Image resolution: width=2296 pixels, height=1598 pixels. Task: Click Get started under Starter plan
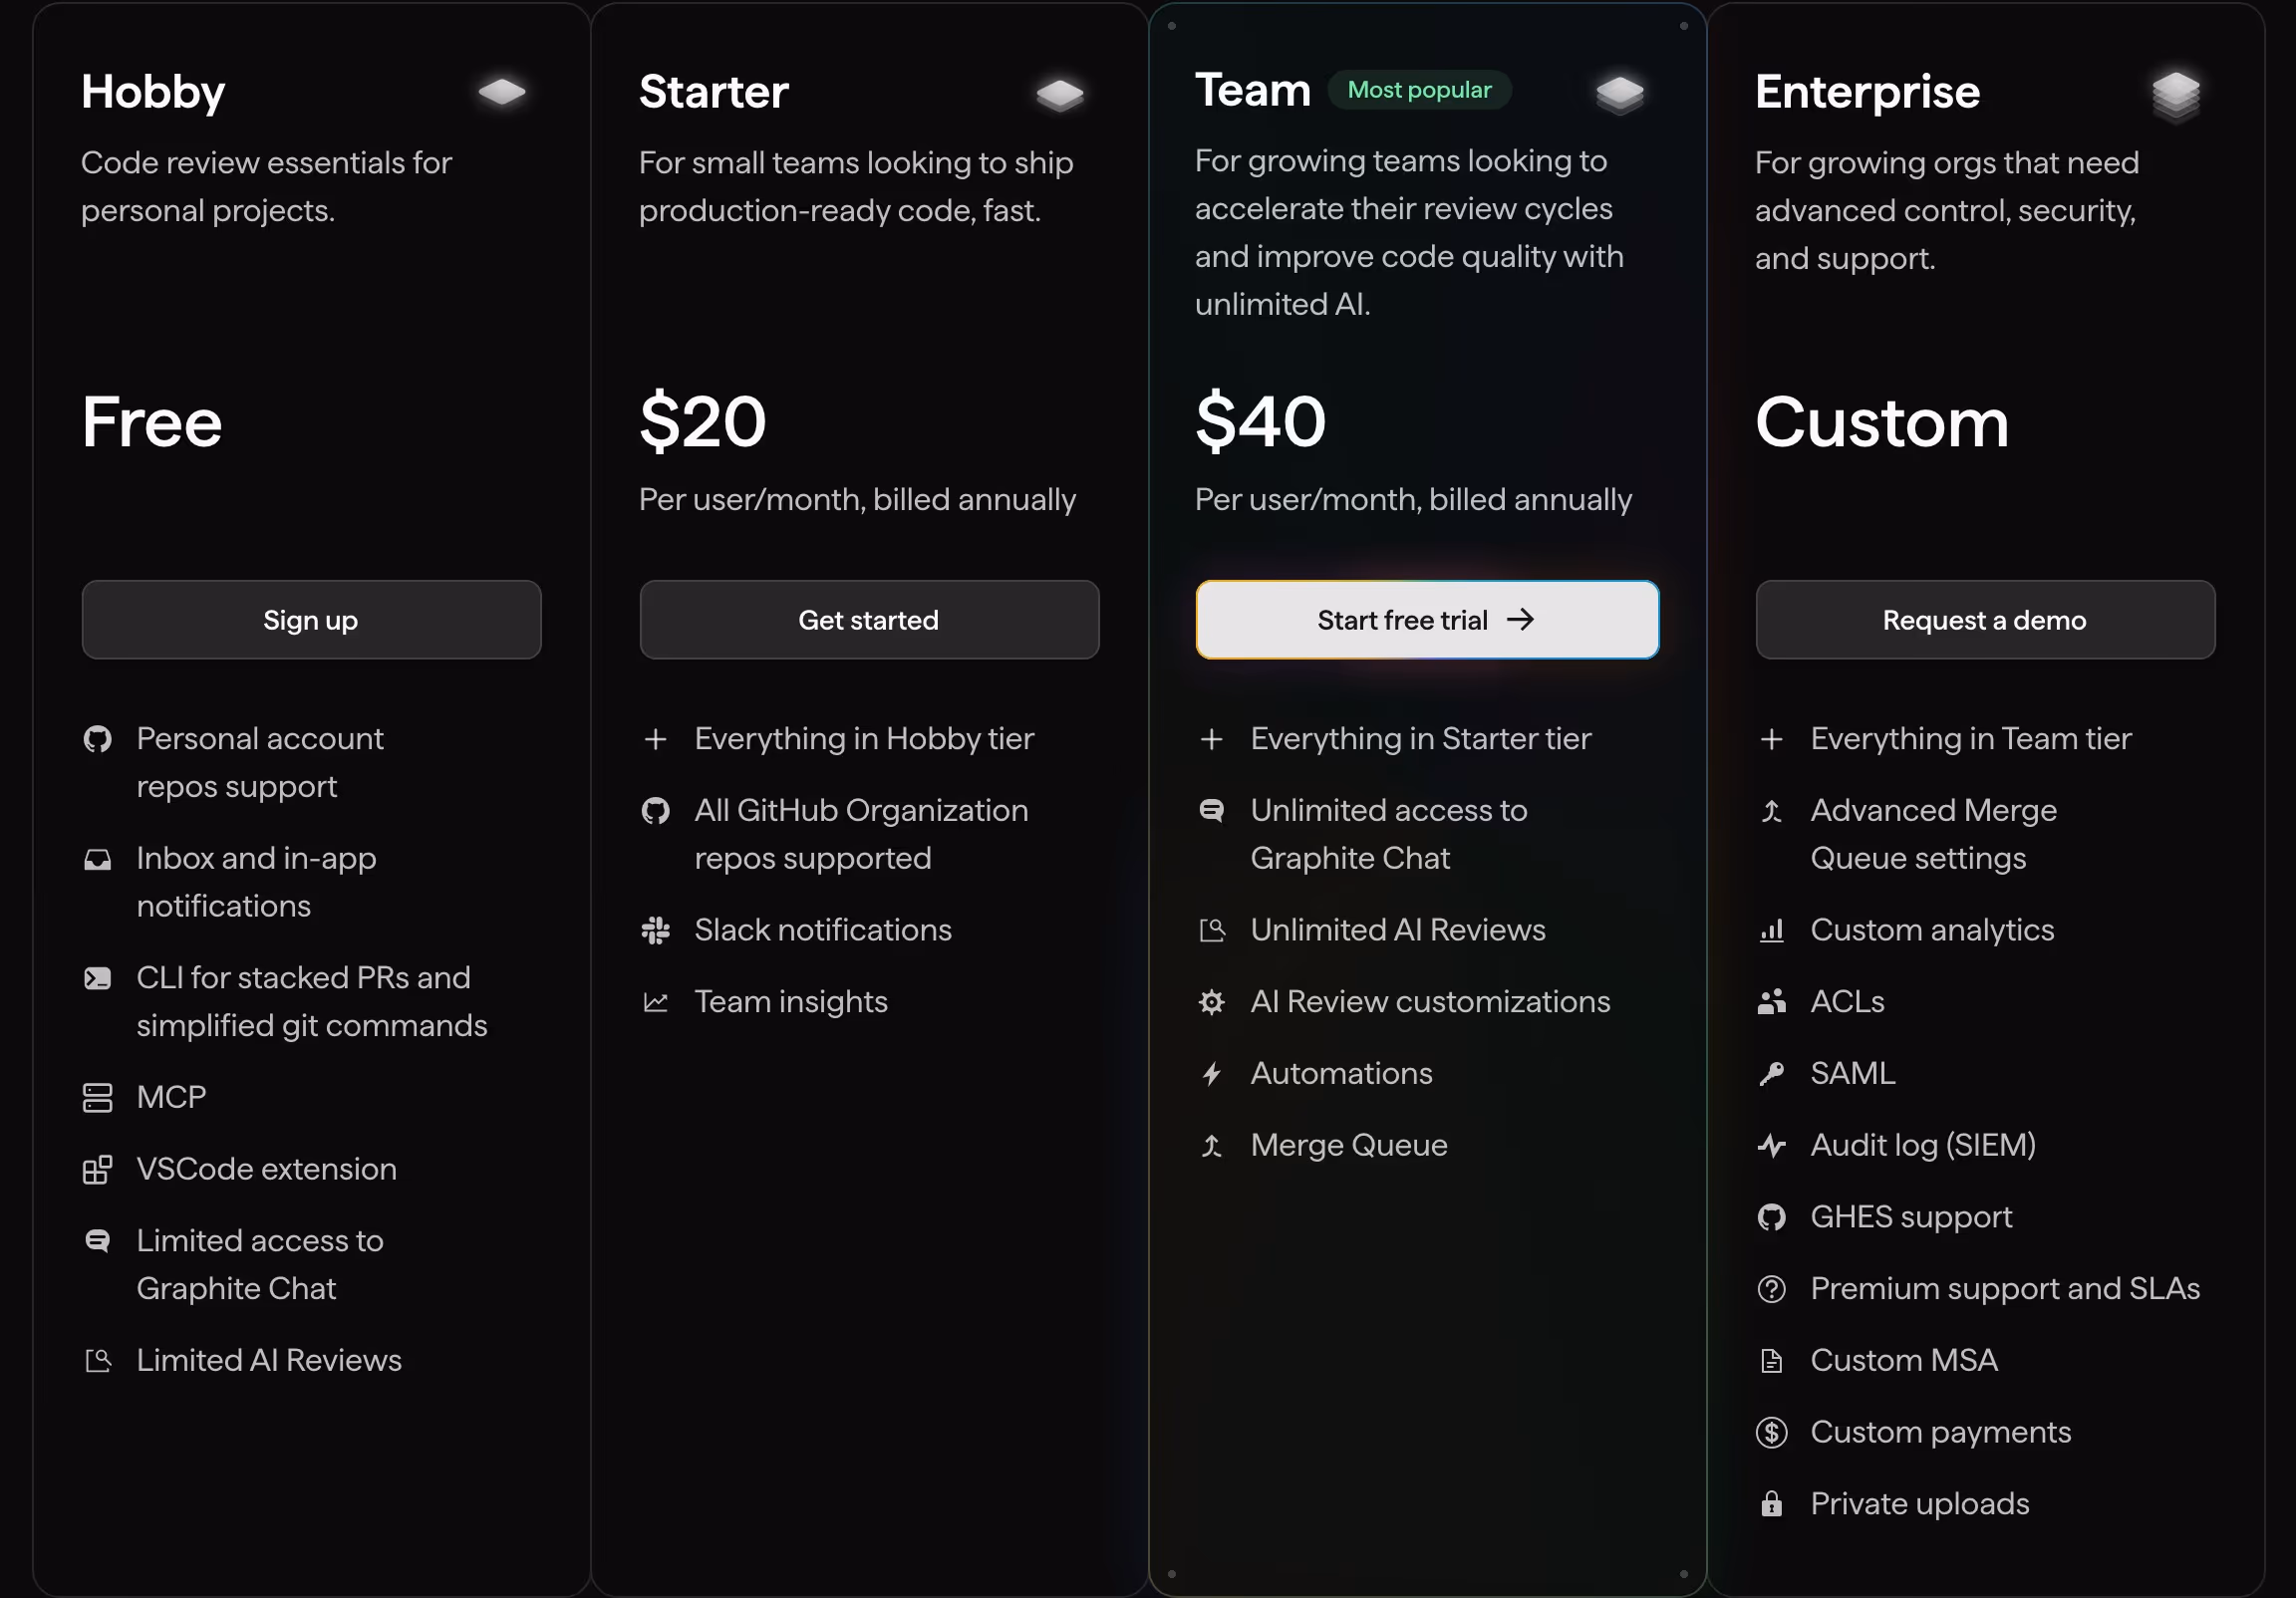pos(869,620)
